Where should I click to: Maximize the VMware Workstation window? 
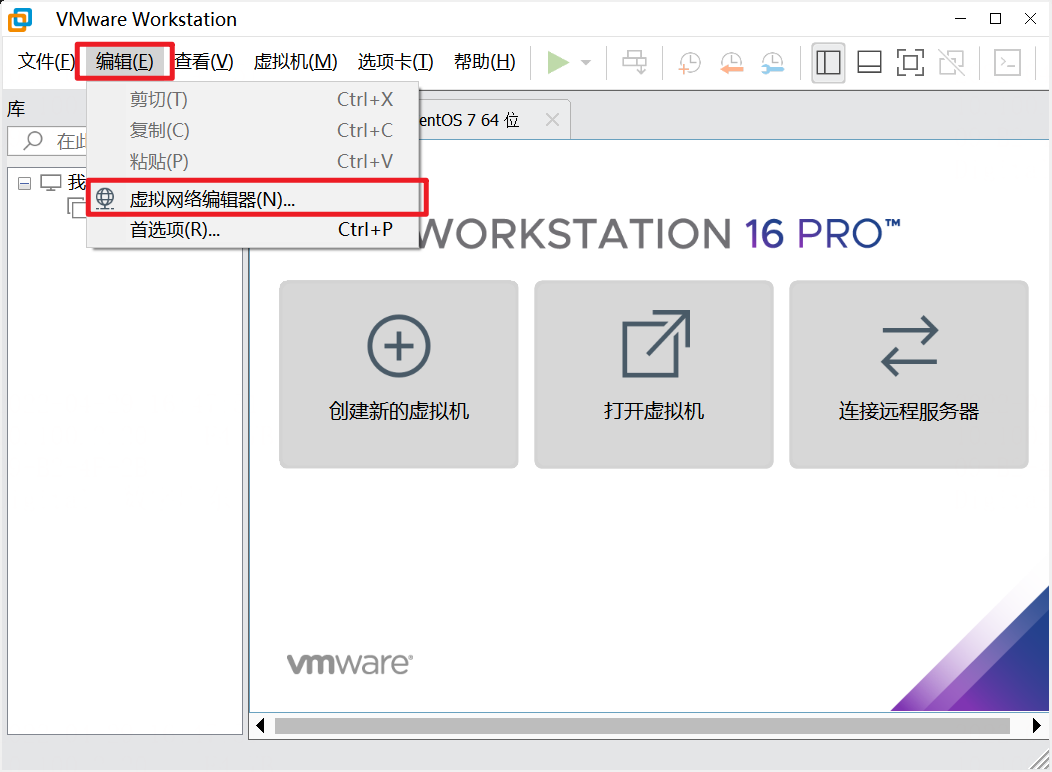(996, 19)
